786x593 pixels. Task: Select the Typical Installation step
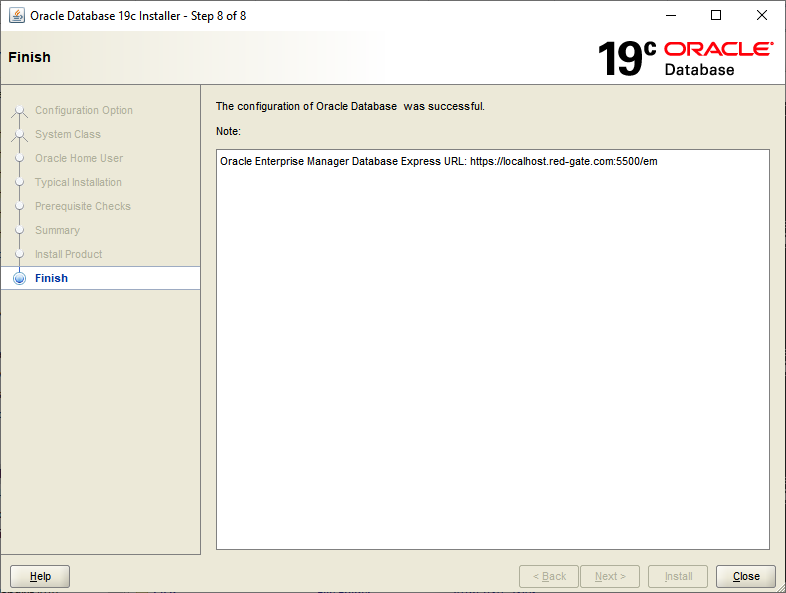pos(78,182)
